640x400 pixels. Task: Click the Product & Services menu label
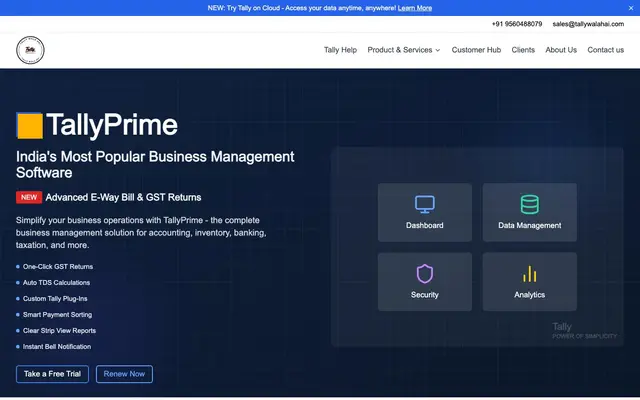(400, 50)
